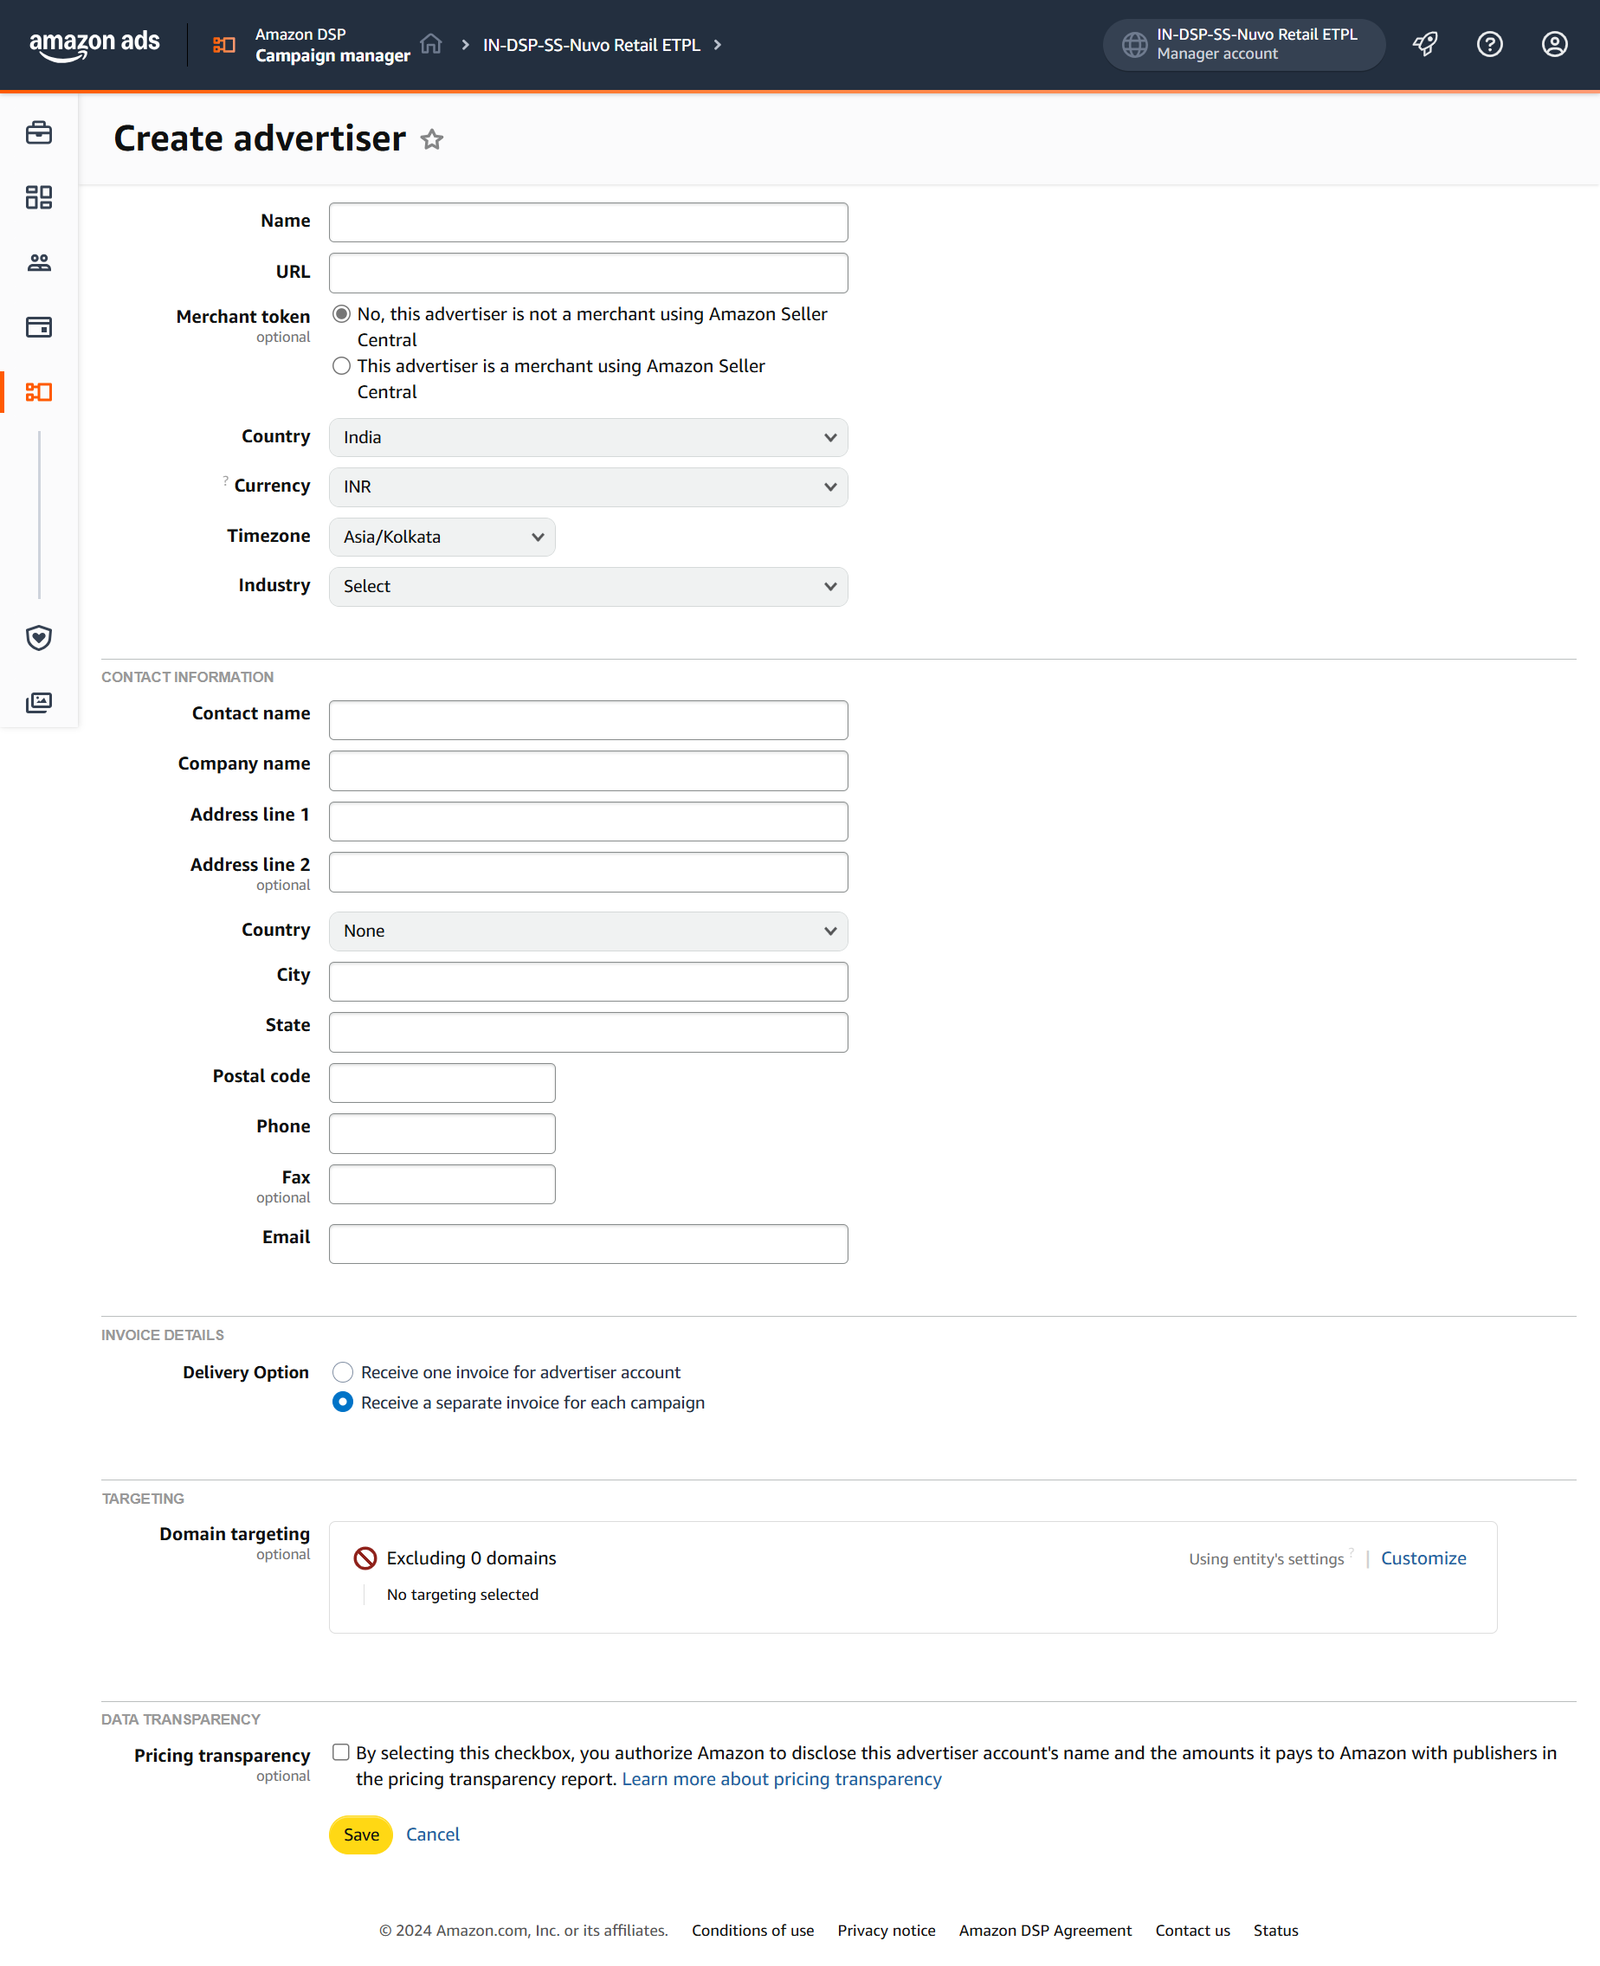Open 'Learn more about pricing transparency' link
The height and width of the screenshot is (1966, 1600).
click(782, 1779)
